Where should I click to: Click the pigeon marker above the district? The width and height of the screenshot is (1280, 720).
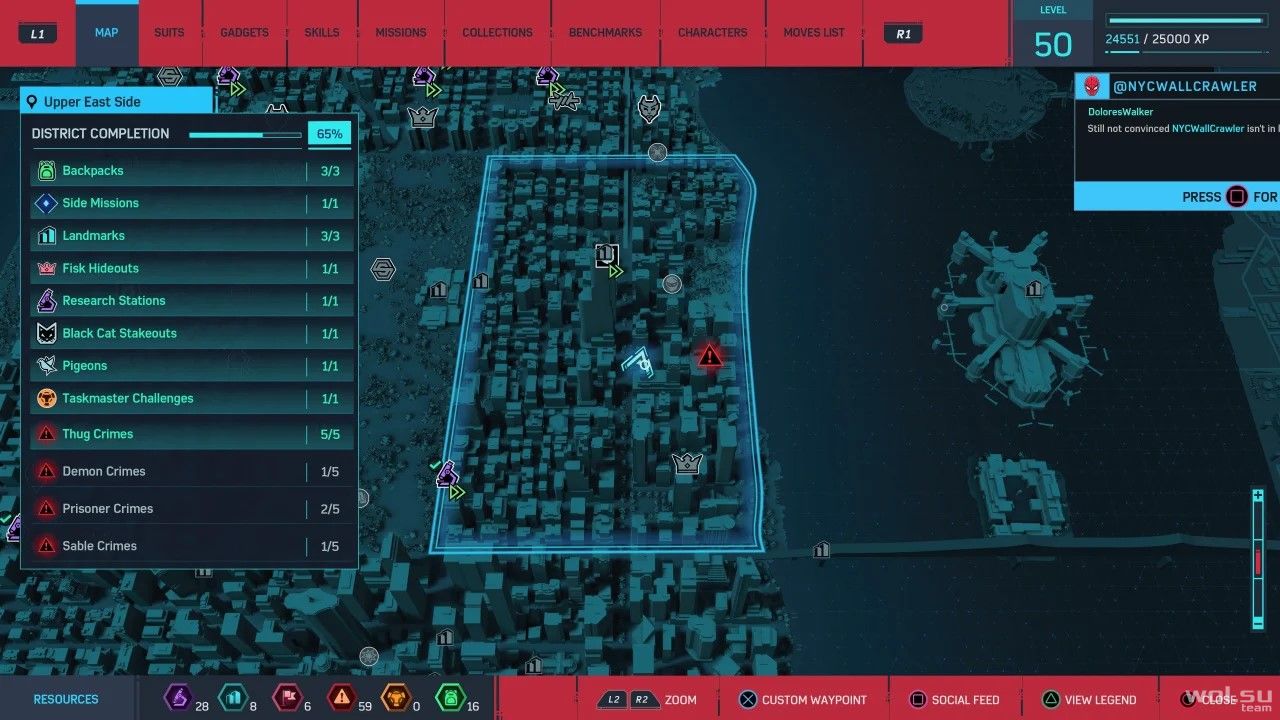point(564,99)
